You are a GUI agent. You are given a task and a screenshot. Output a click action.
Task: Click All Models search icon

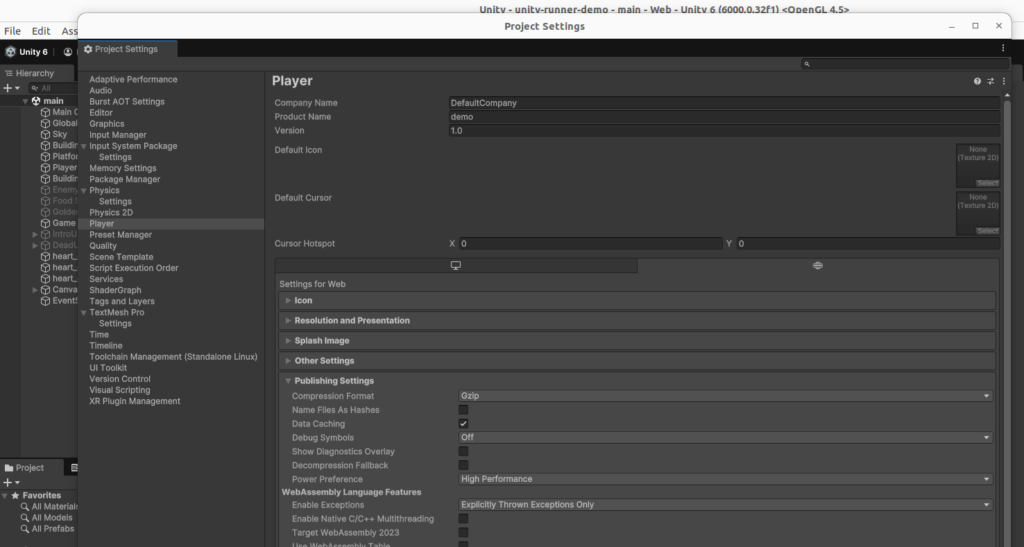(x=25, y=518)
